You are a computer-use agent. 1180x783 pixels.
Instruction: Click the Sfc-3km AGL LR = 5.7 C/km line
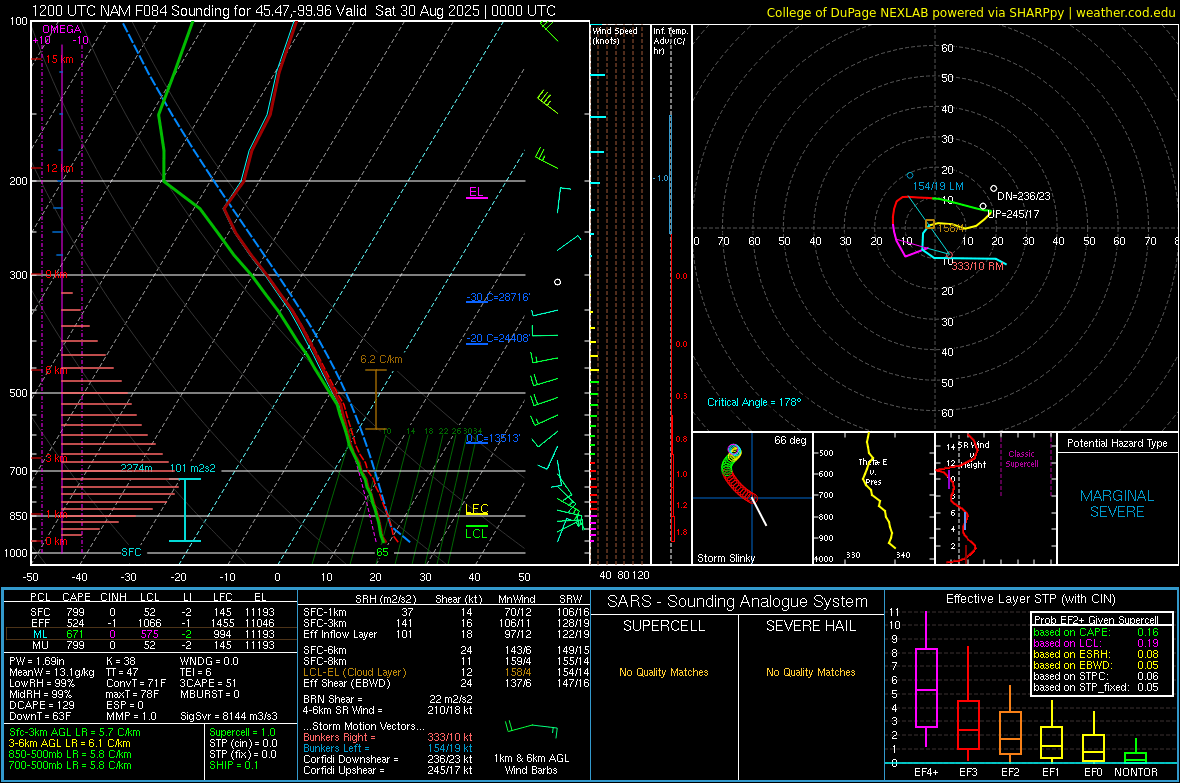click(x=75, y=732)
